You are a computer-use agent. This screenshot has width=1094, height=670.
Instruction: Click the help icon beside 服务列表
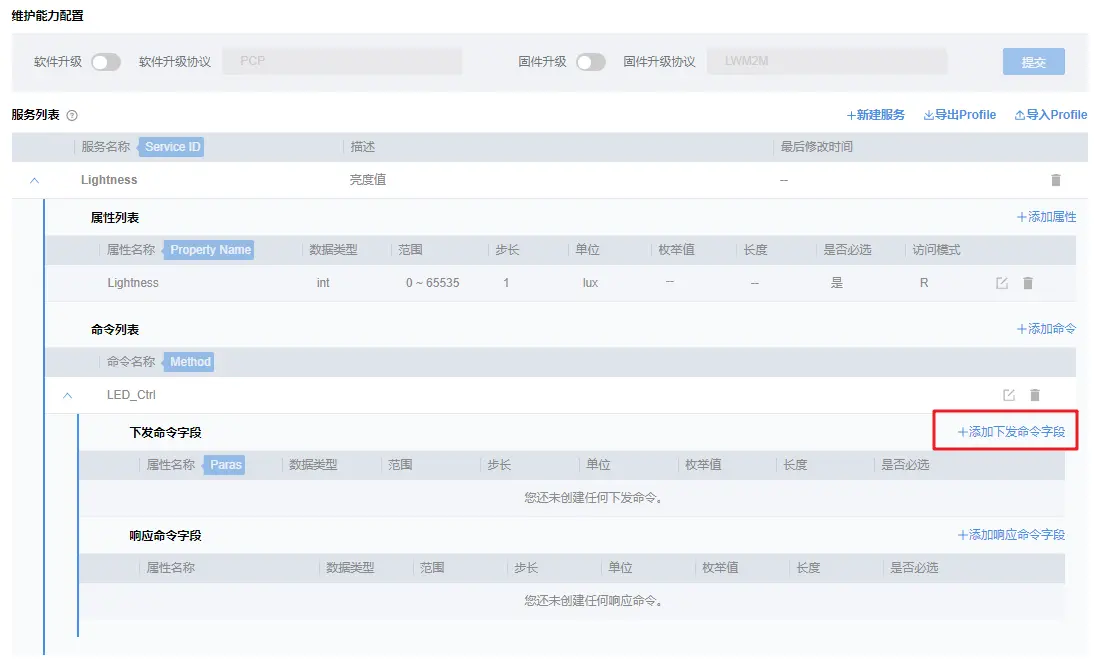pos(72,115)
